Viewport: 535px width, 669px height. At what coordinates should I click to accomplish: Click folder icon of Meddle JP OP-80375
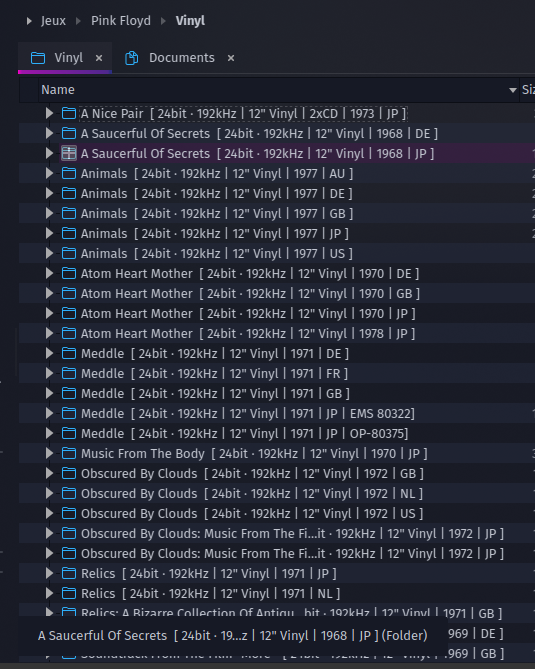click(69, 433)
